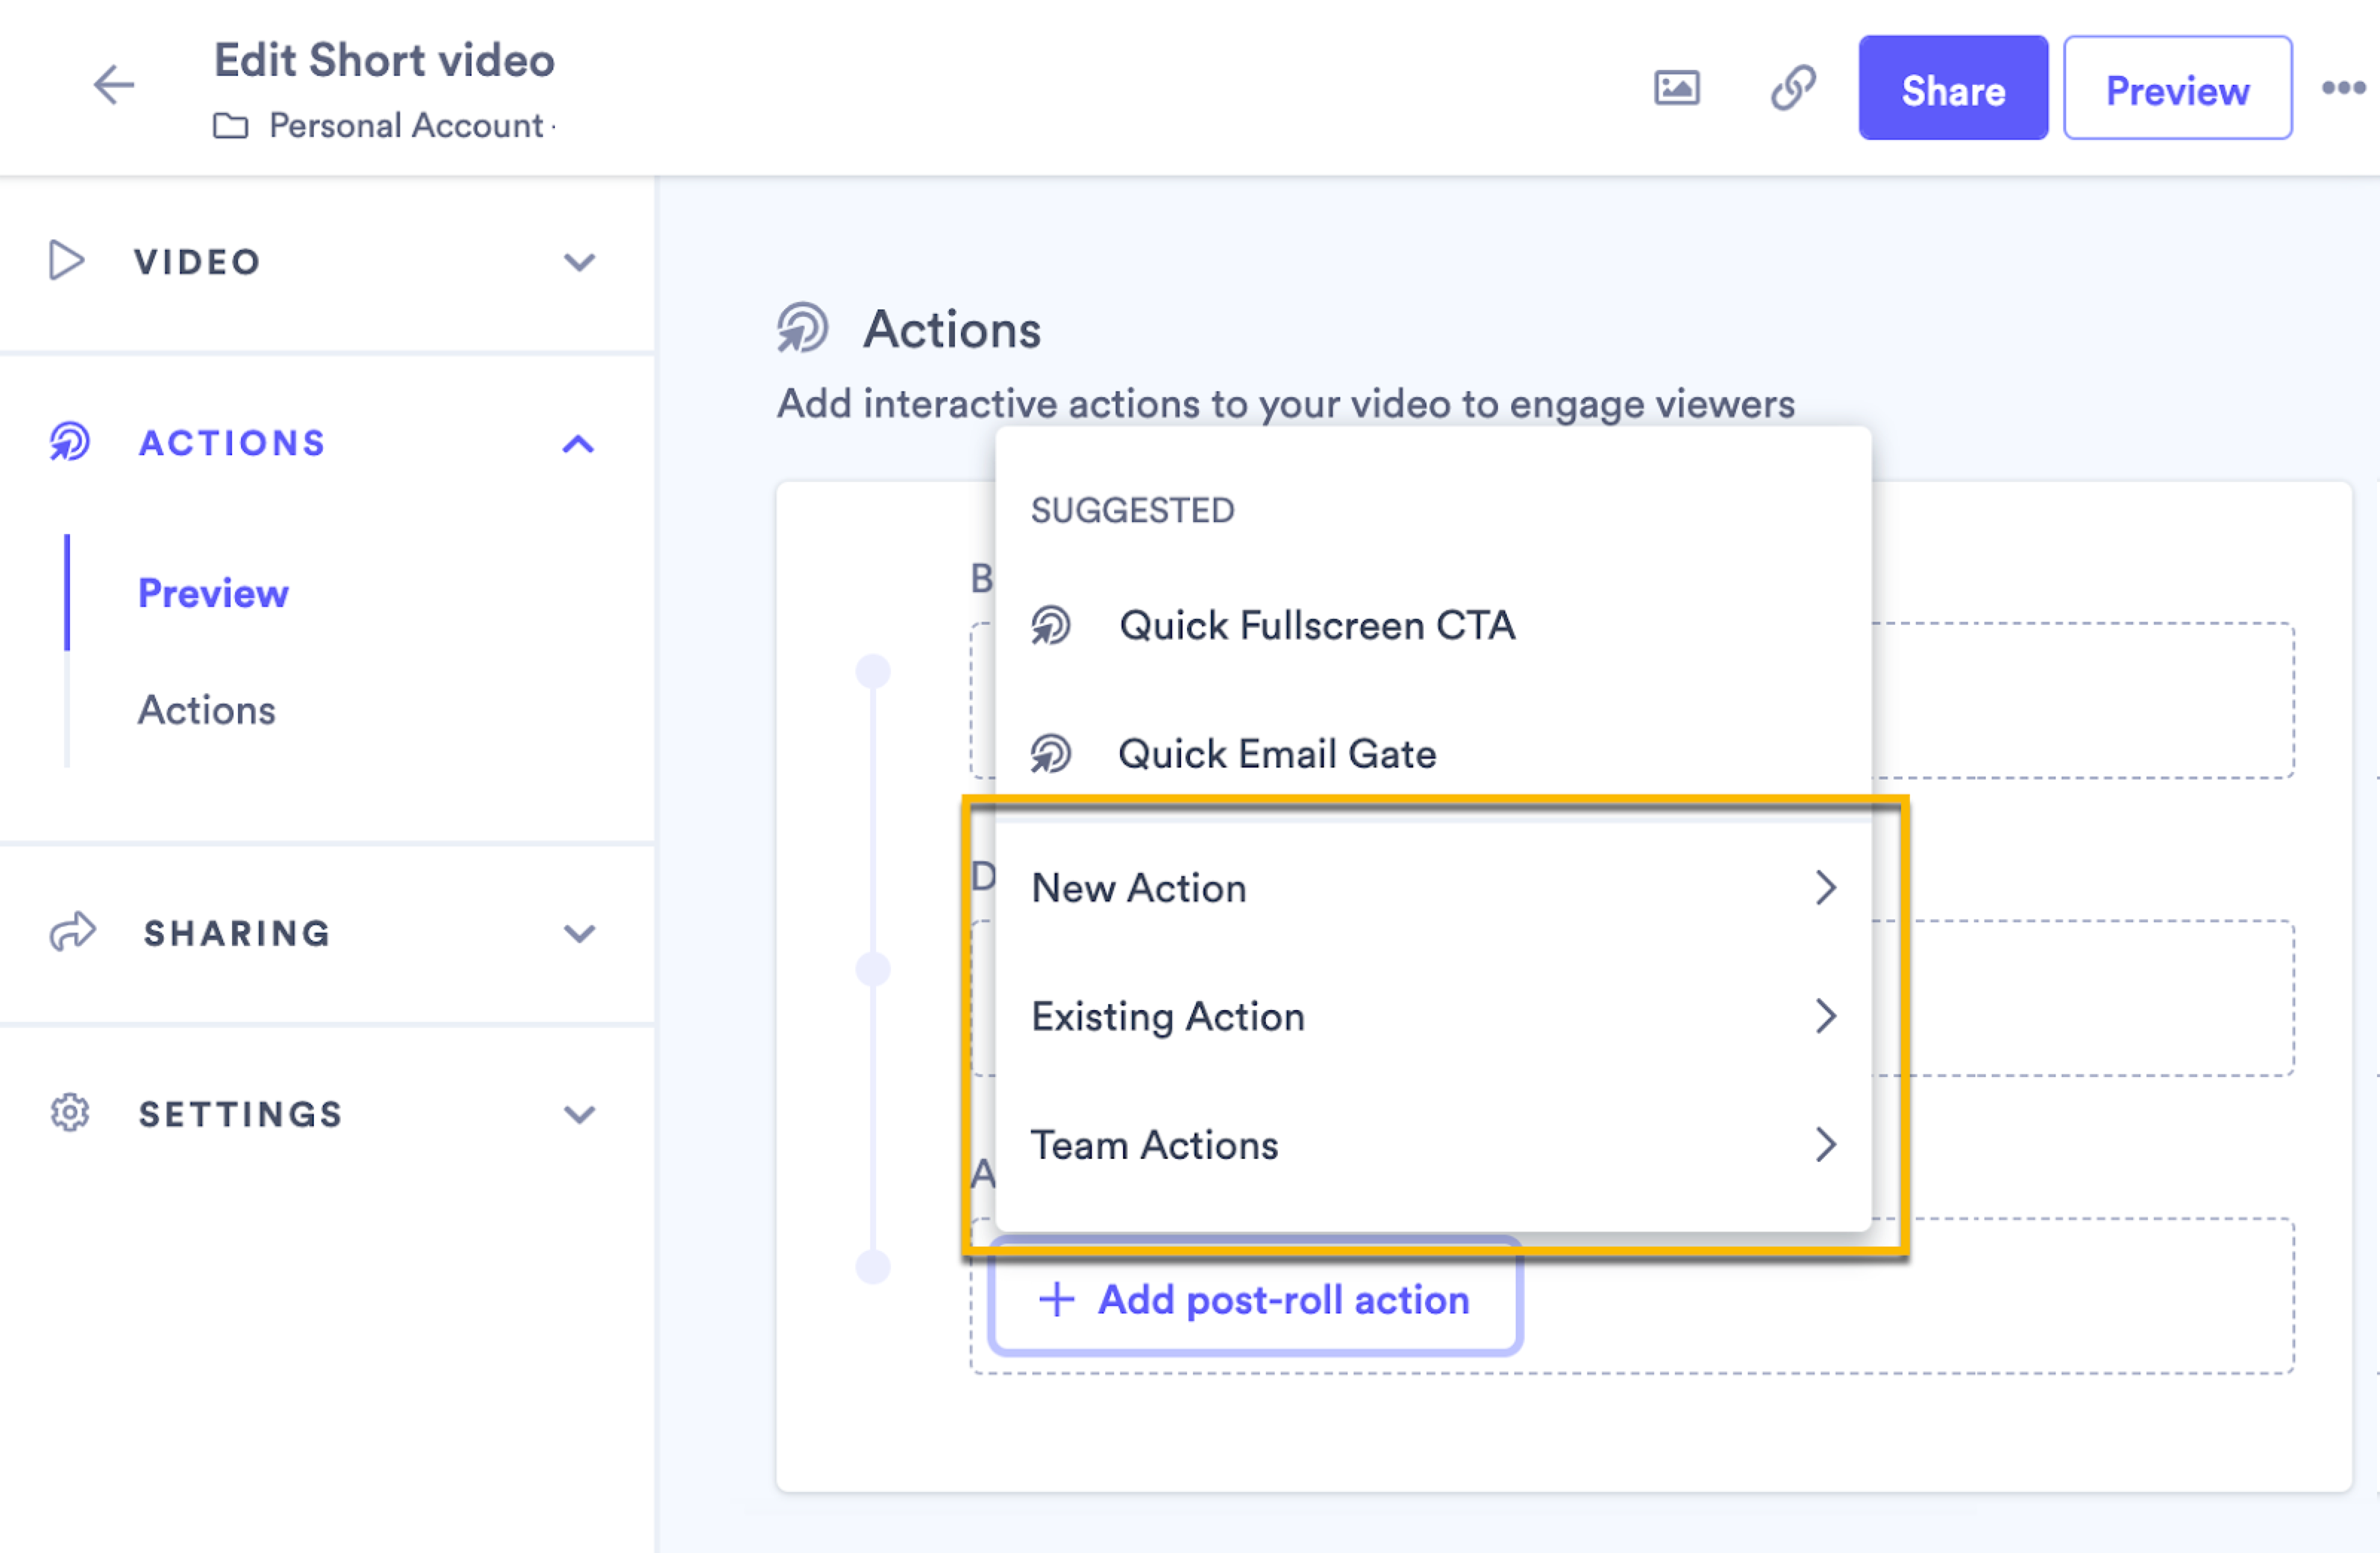The image size is (2380, 1553).
Task: Click the Settings gear icon in sidebar
Action: coord(70,1113)
